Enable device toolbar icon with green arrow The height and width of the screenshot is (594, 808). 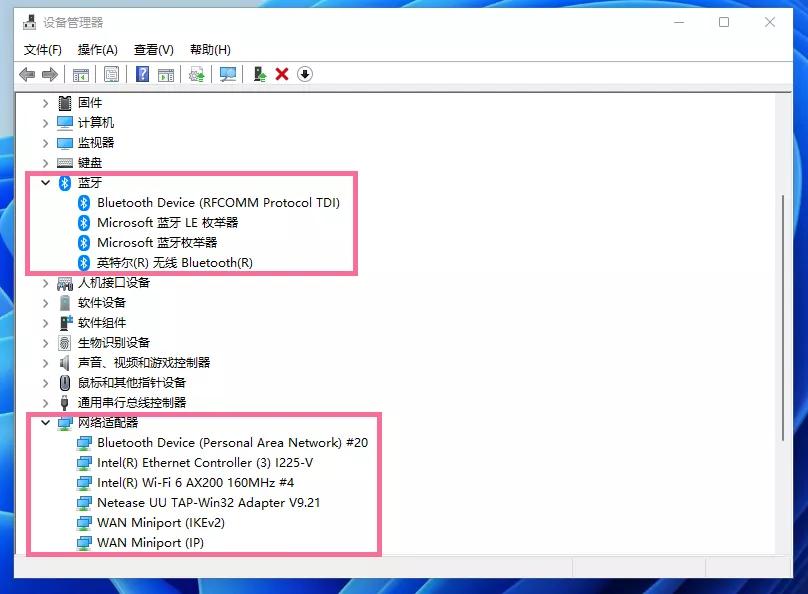coord(260,74)
